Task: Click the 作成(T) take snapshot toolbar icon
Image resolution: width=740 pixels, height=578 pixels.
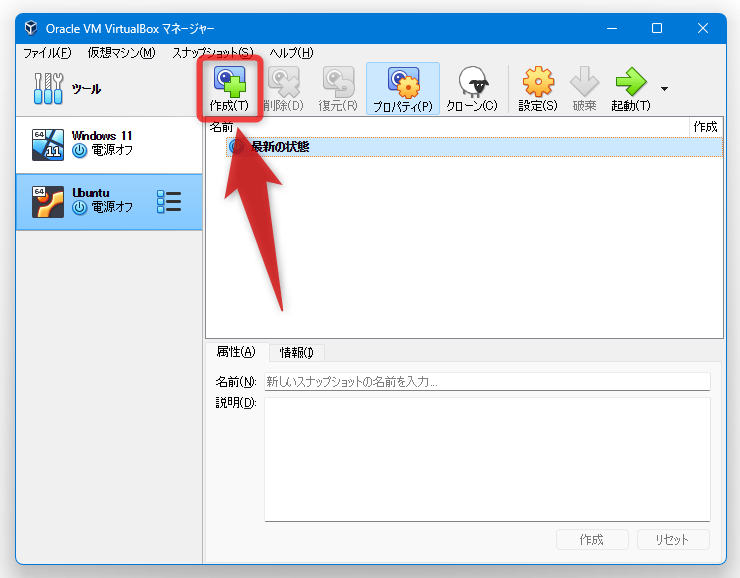Action: [x=229, y=82]
